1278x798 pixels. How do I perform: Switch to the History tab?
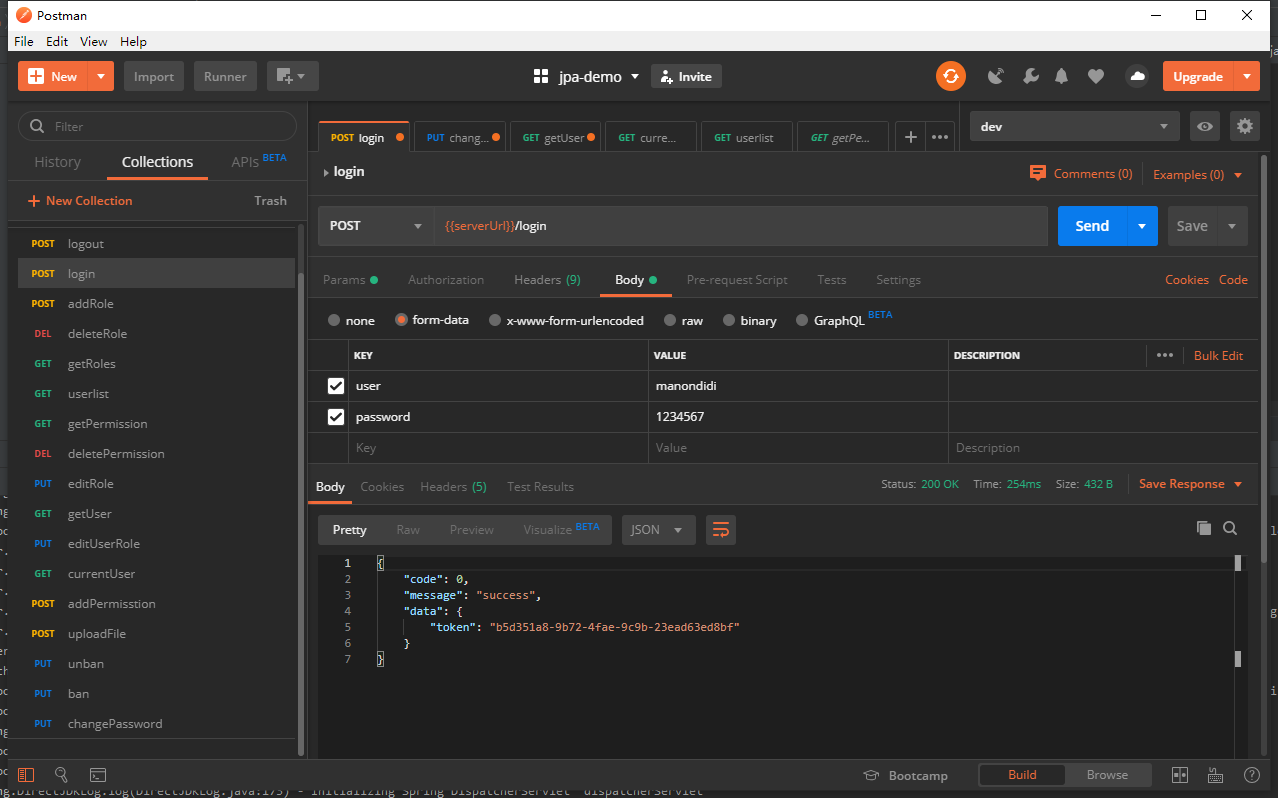pos(58,162)
